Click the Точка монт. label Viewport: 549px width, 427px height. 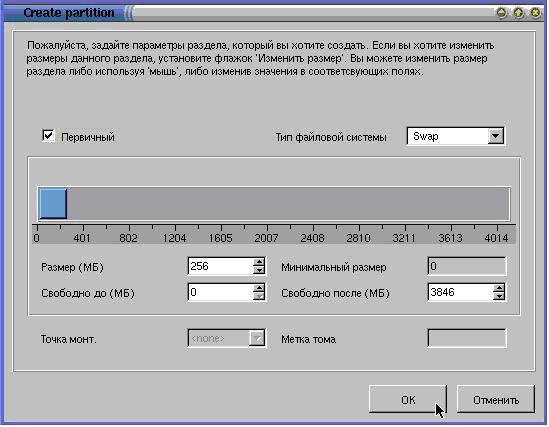click(69, 339)
